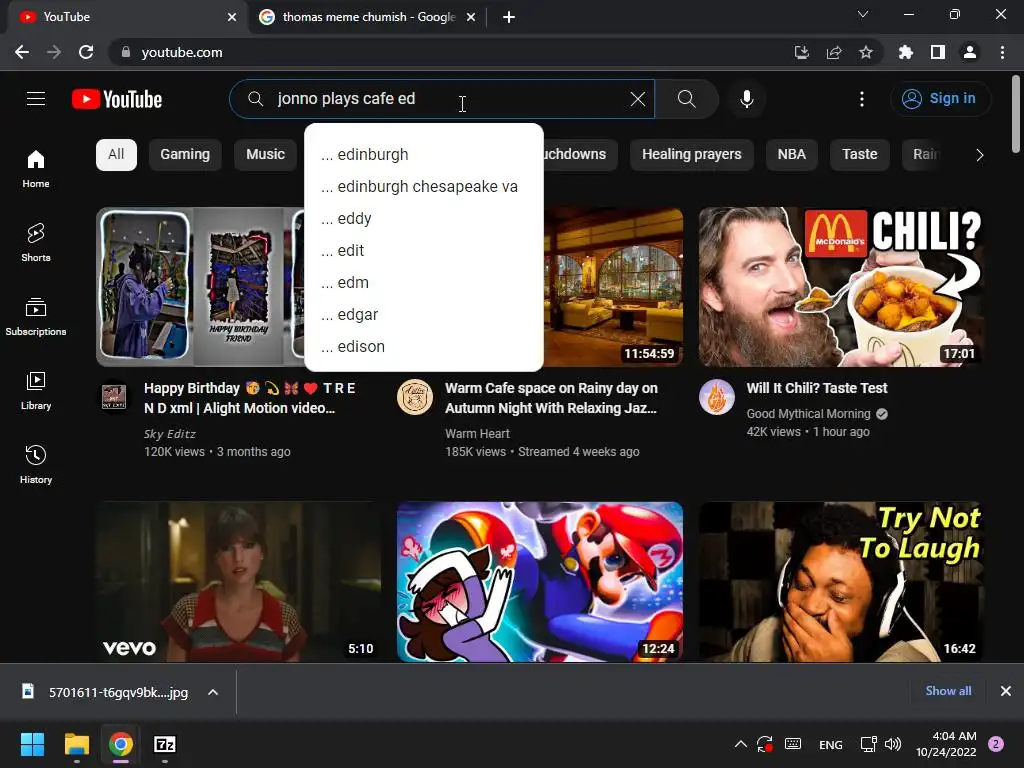The height and width of the screenshot is (768, 1024).
Task: Open Good Mythical Morning channel link
Action: pos(808,413)
